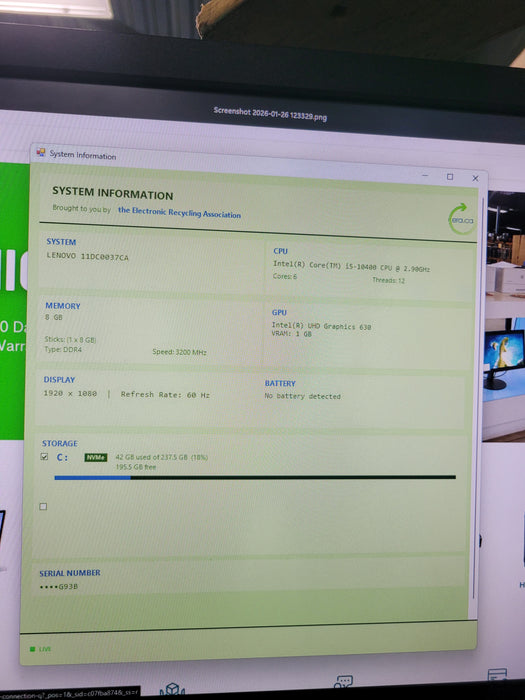Click the LIVE status indicator
Screen dimensions: 525x700
click(x=41, y=649)
